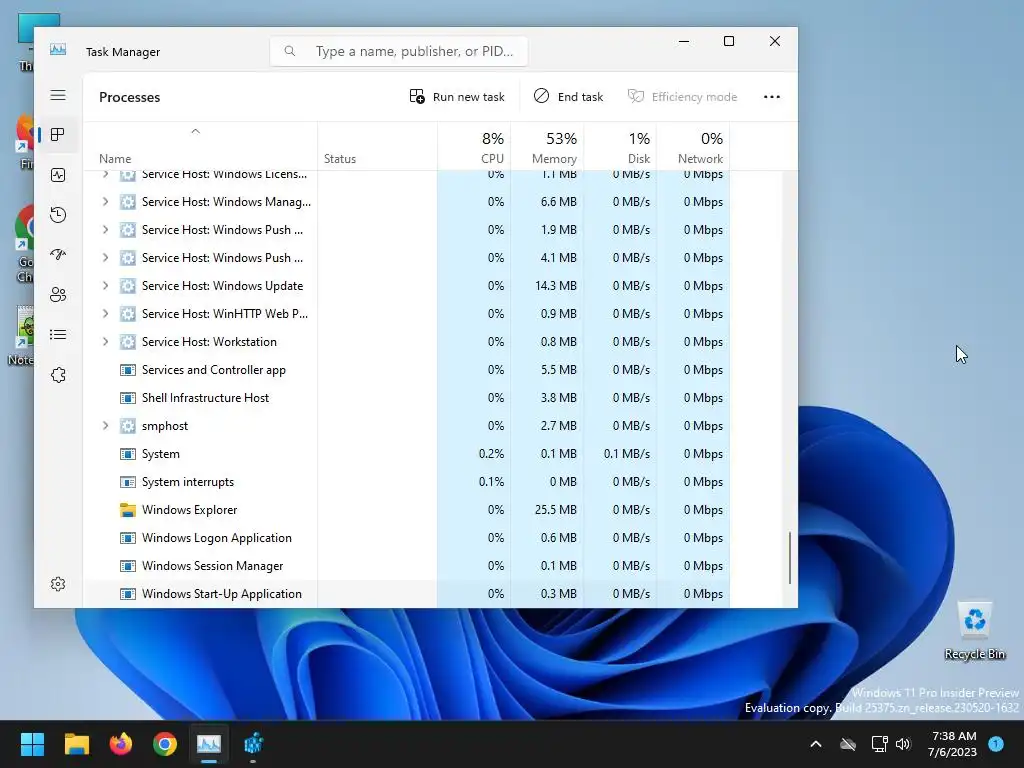Open File Explorer from the taskbar
1024x768 pixels.
(x=76, y=744)
